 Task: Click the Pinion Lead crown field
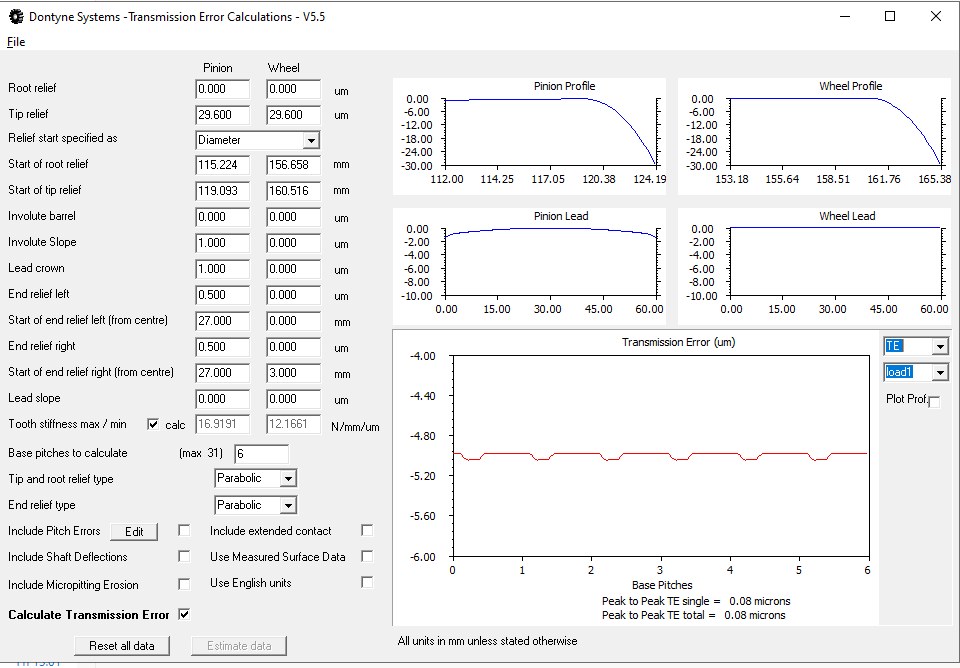(x=223, y=269)
